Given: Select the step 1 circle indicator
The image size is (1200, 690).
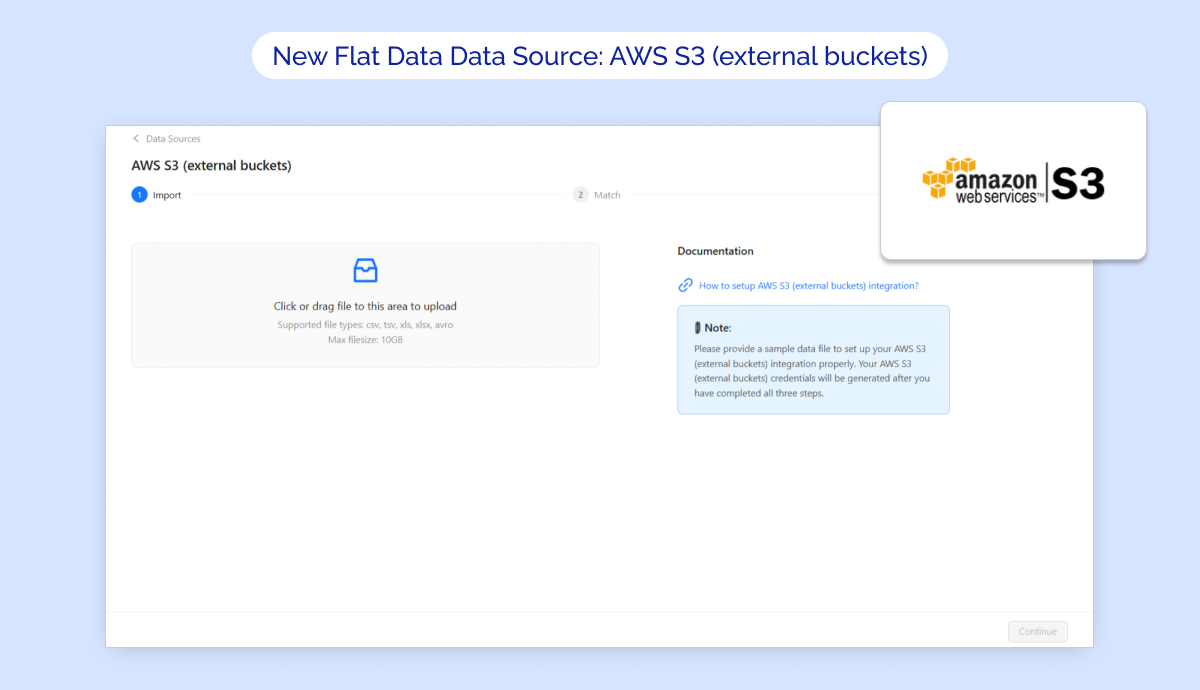Looking at the screenshot, I should (139, 195).
